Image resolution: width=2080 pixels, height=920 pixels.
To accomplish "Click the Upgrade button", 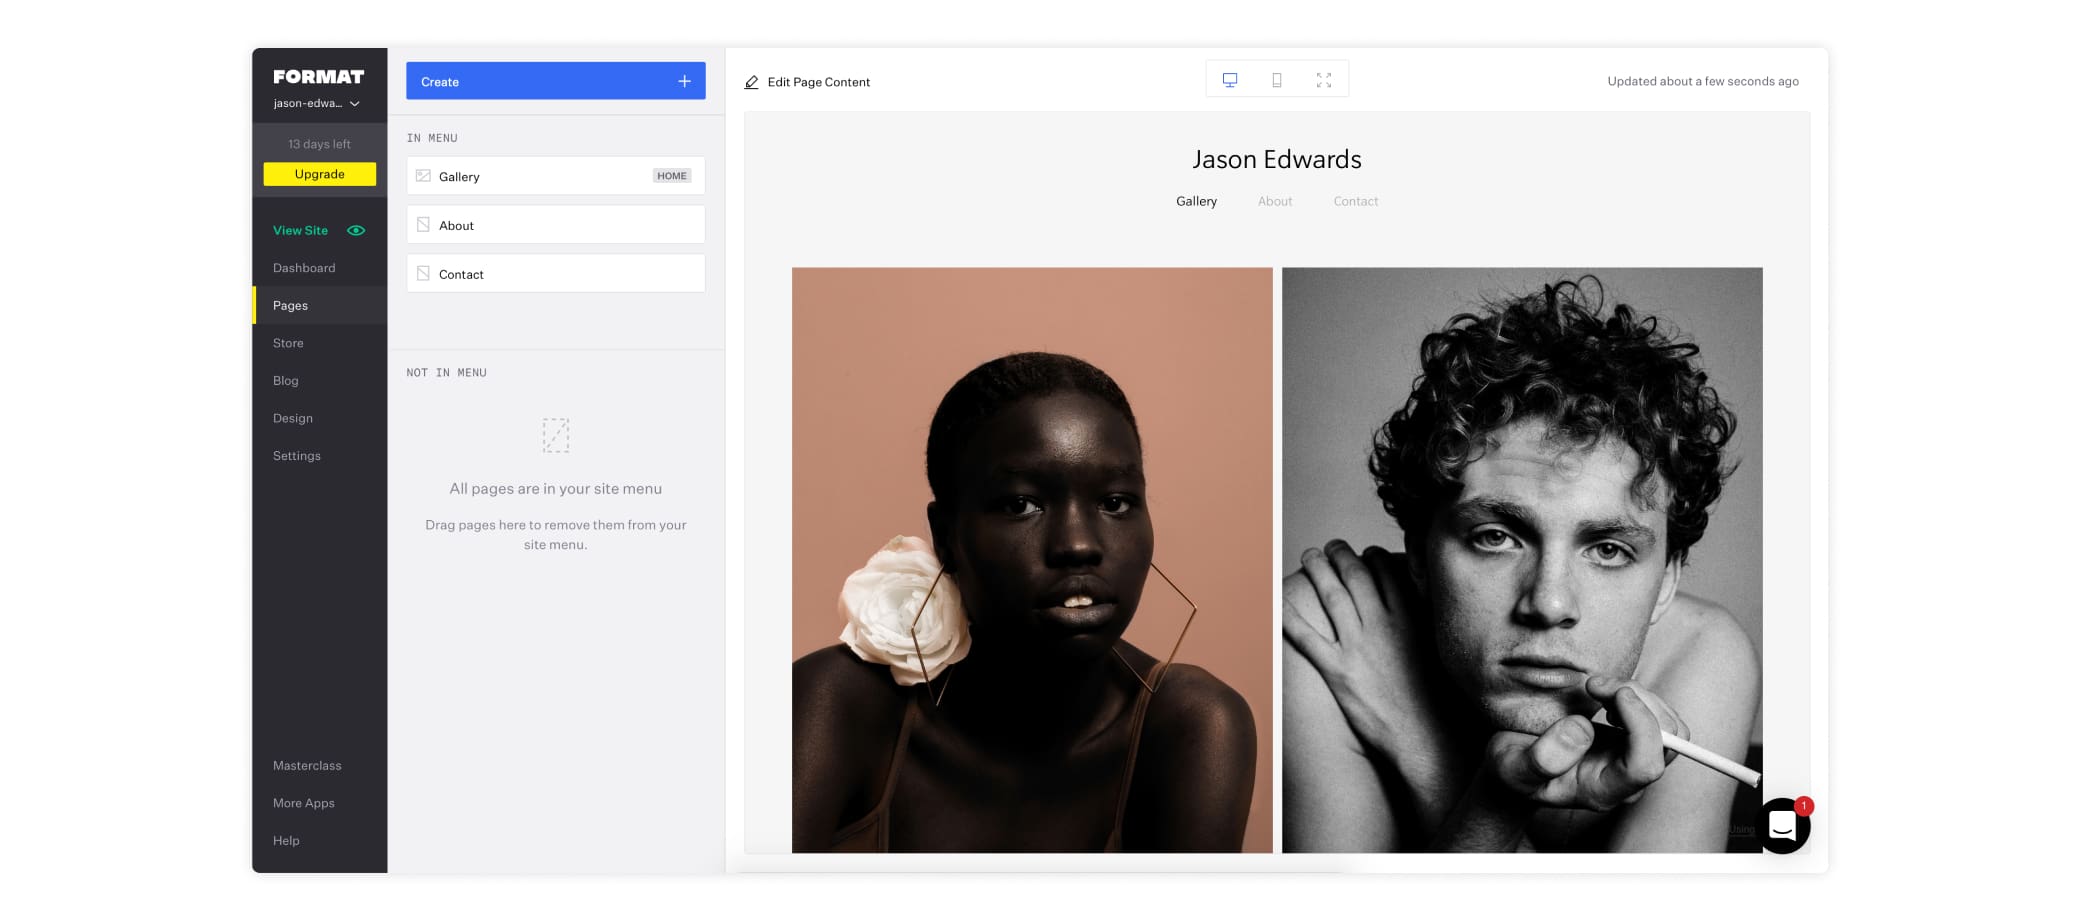I will [x=319, y=173].
